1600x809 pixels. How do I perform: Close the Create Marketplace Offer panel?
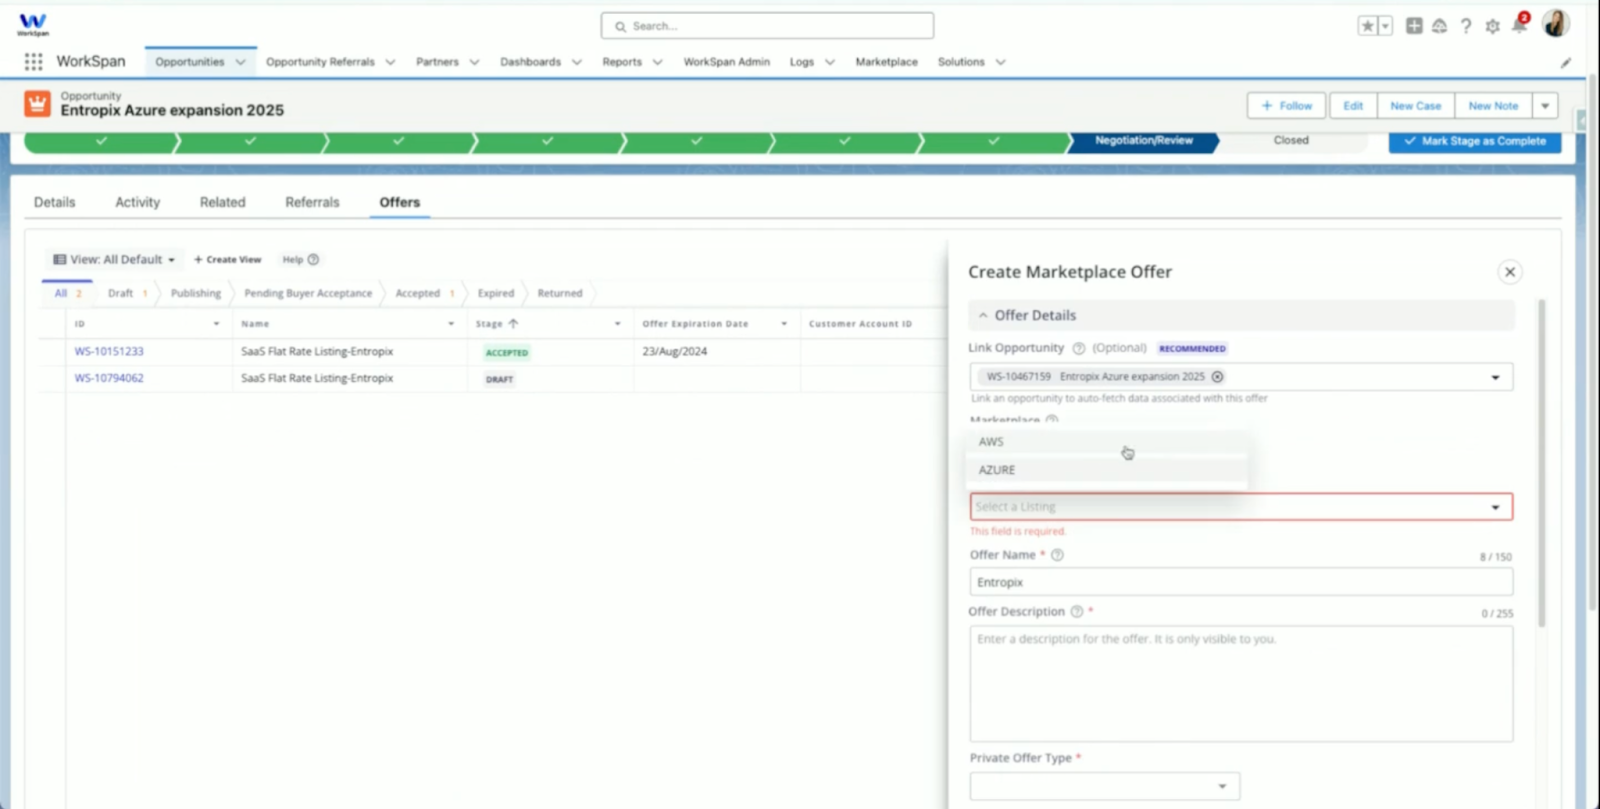[1510, 272]
